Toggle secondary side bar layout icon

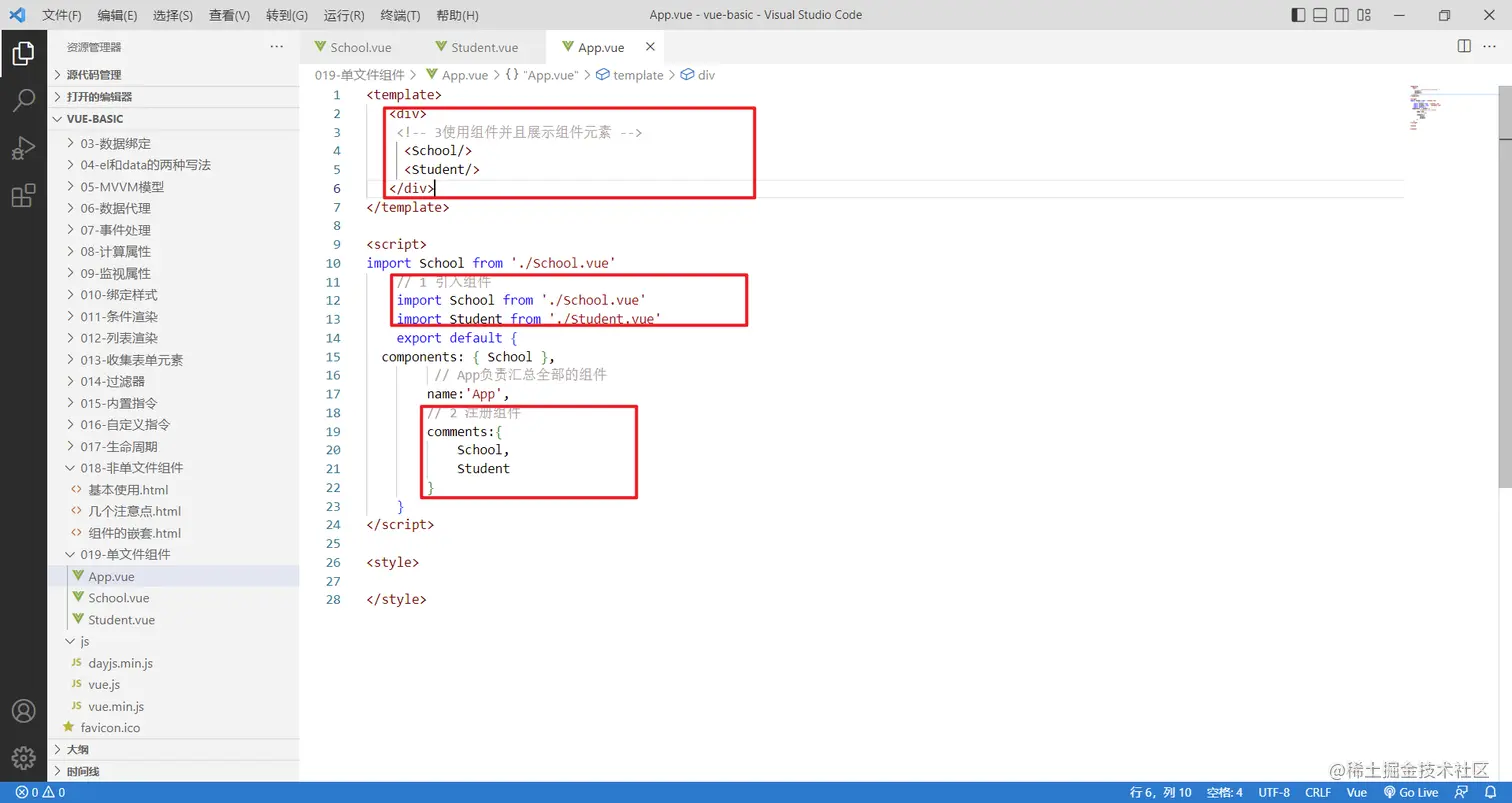tap(1342, 15)
